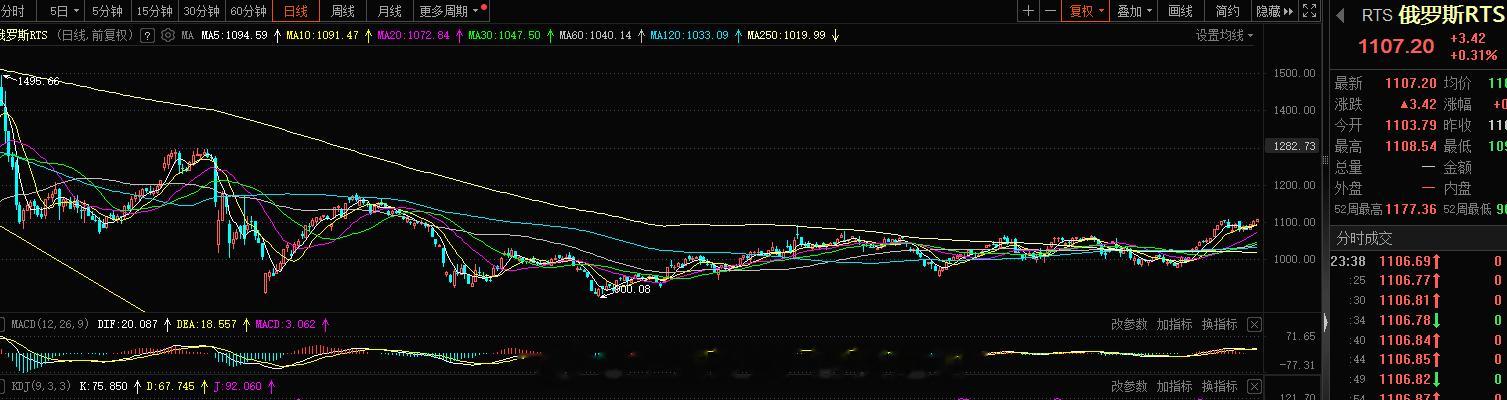Close the MACD indicator panel
Screen dimensions: 1507x400
coord(1254,324)
